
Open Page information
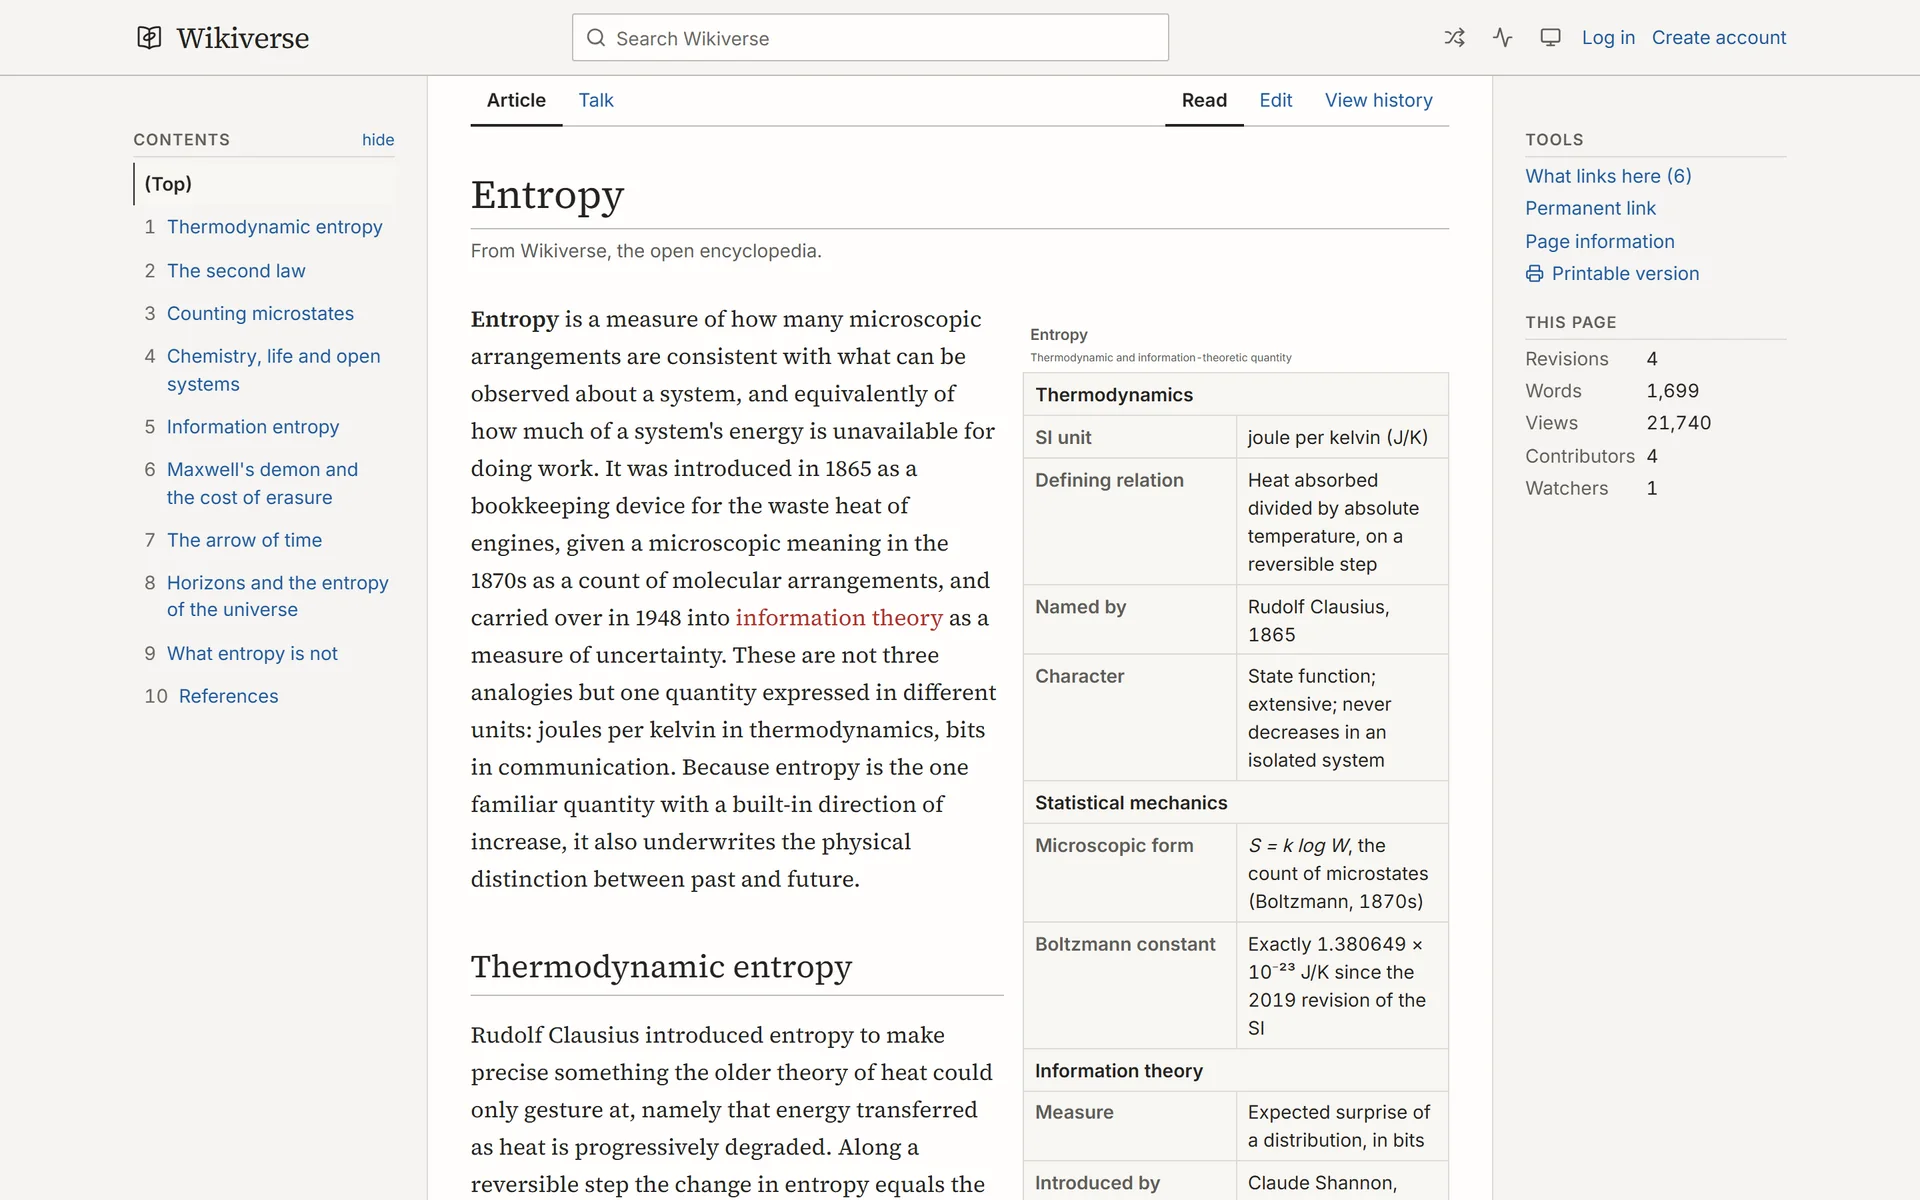[1599, 241]
